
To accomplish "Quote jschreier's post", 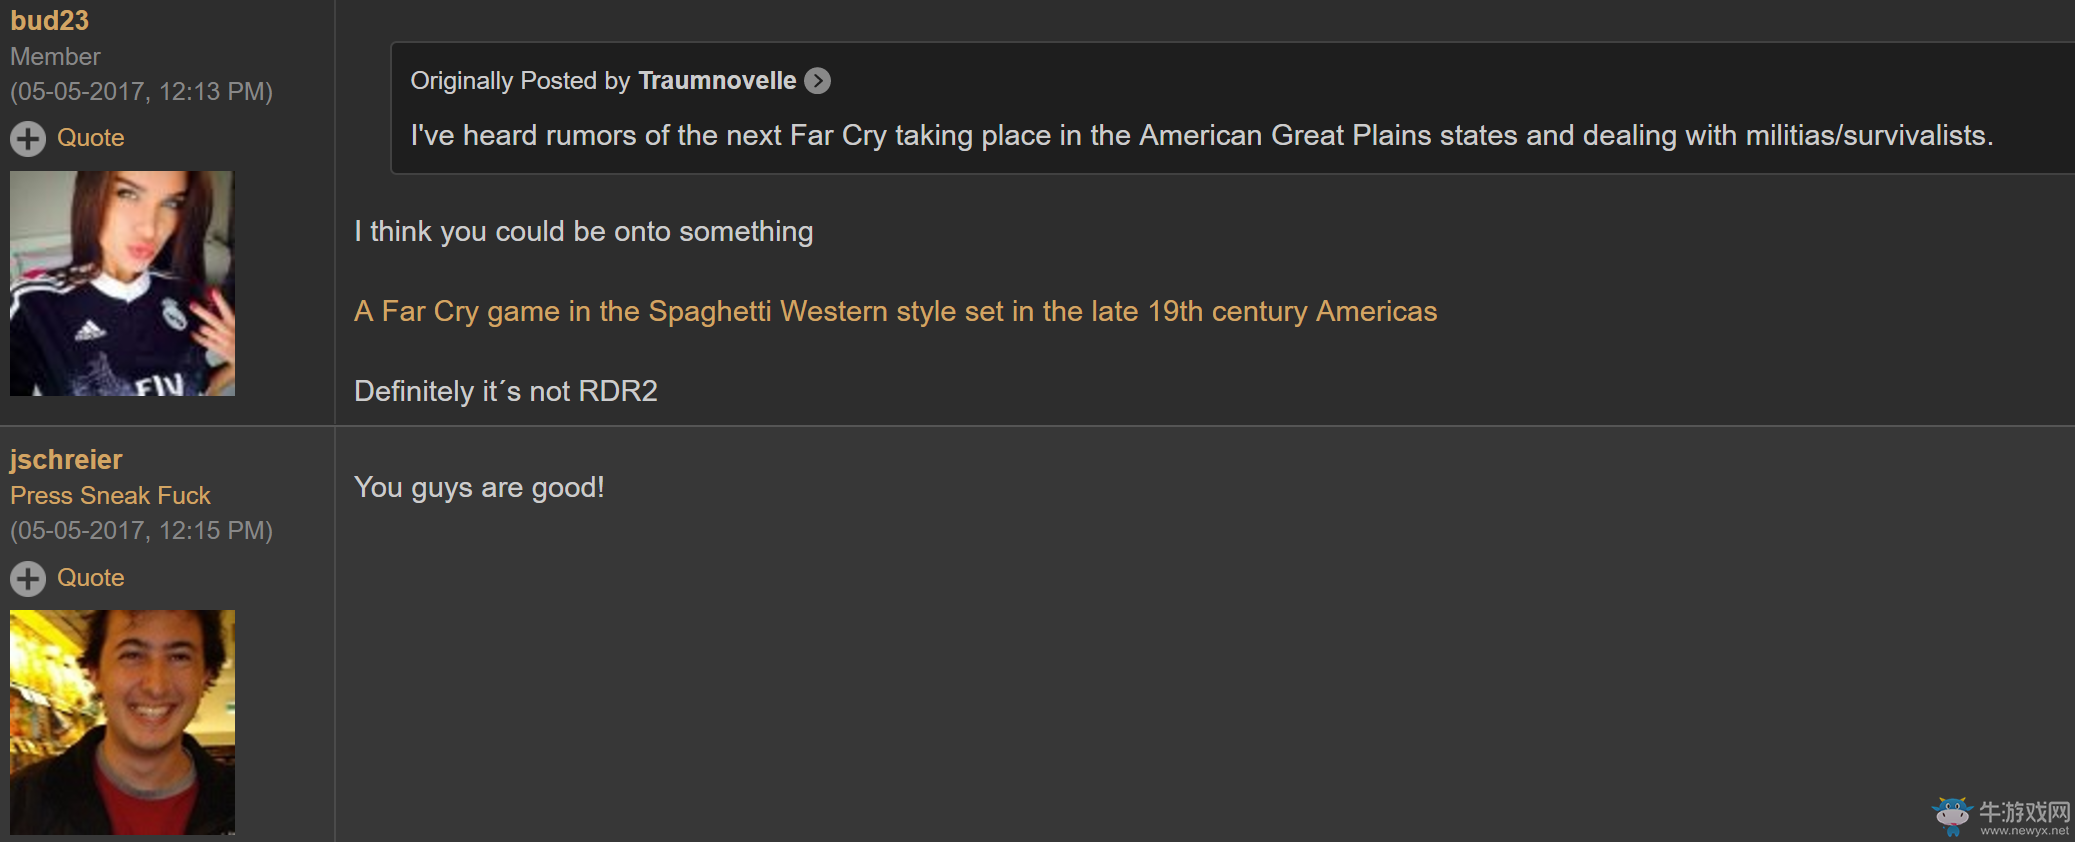I will 90,578.
